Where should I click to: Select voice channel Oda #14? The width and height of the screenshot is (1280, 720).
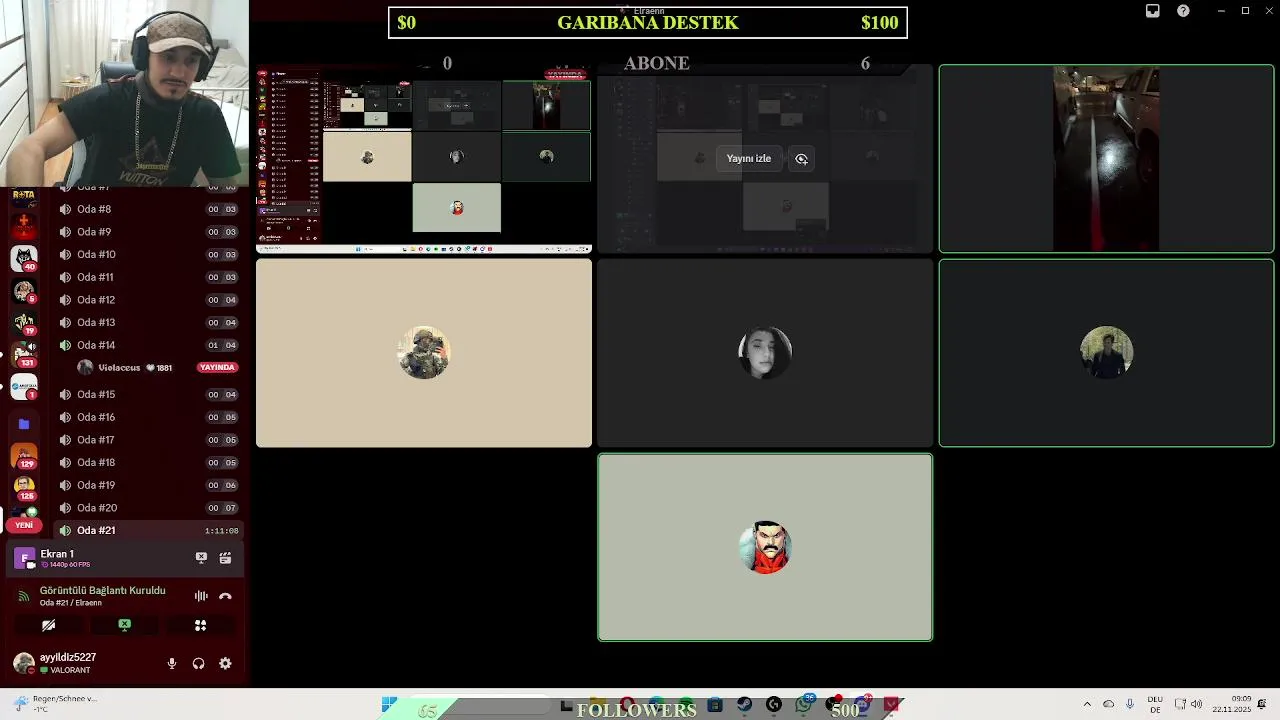pyautogui.click(x=149, y=345)
